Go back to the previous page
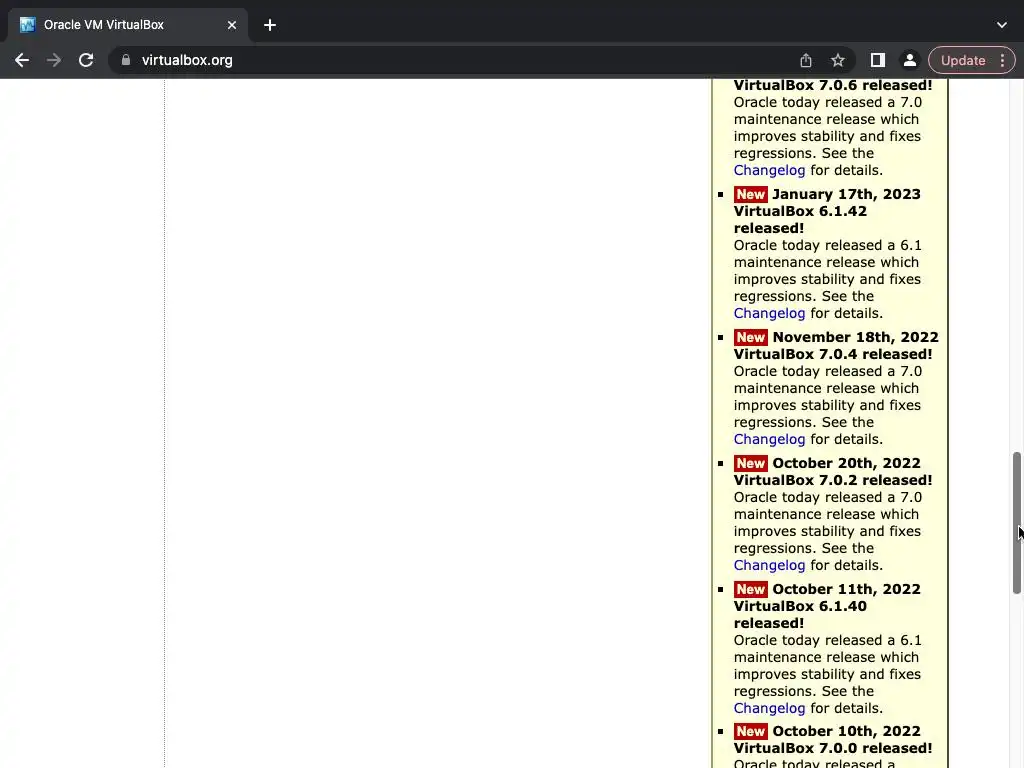Screen dimensions: 1024x768 (22, 60)
